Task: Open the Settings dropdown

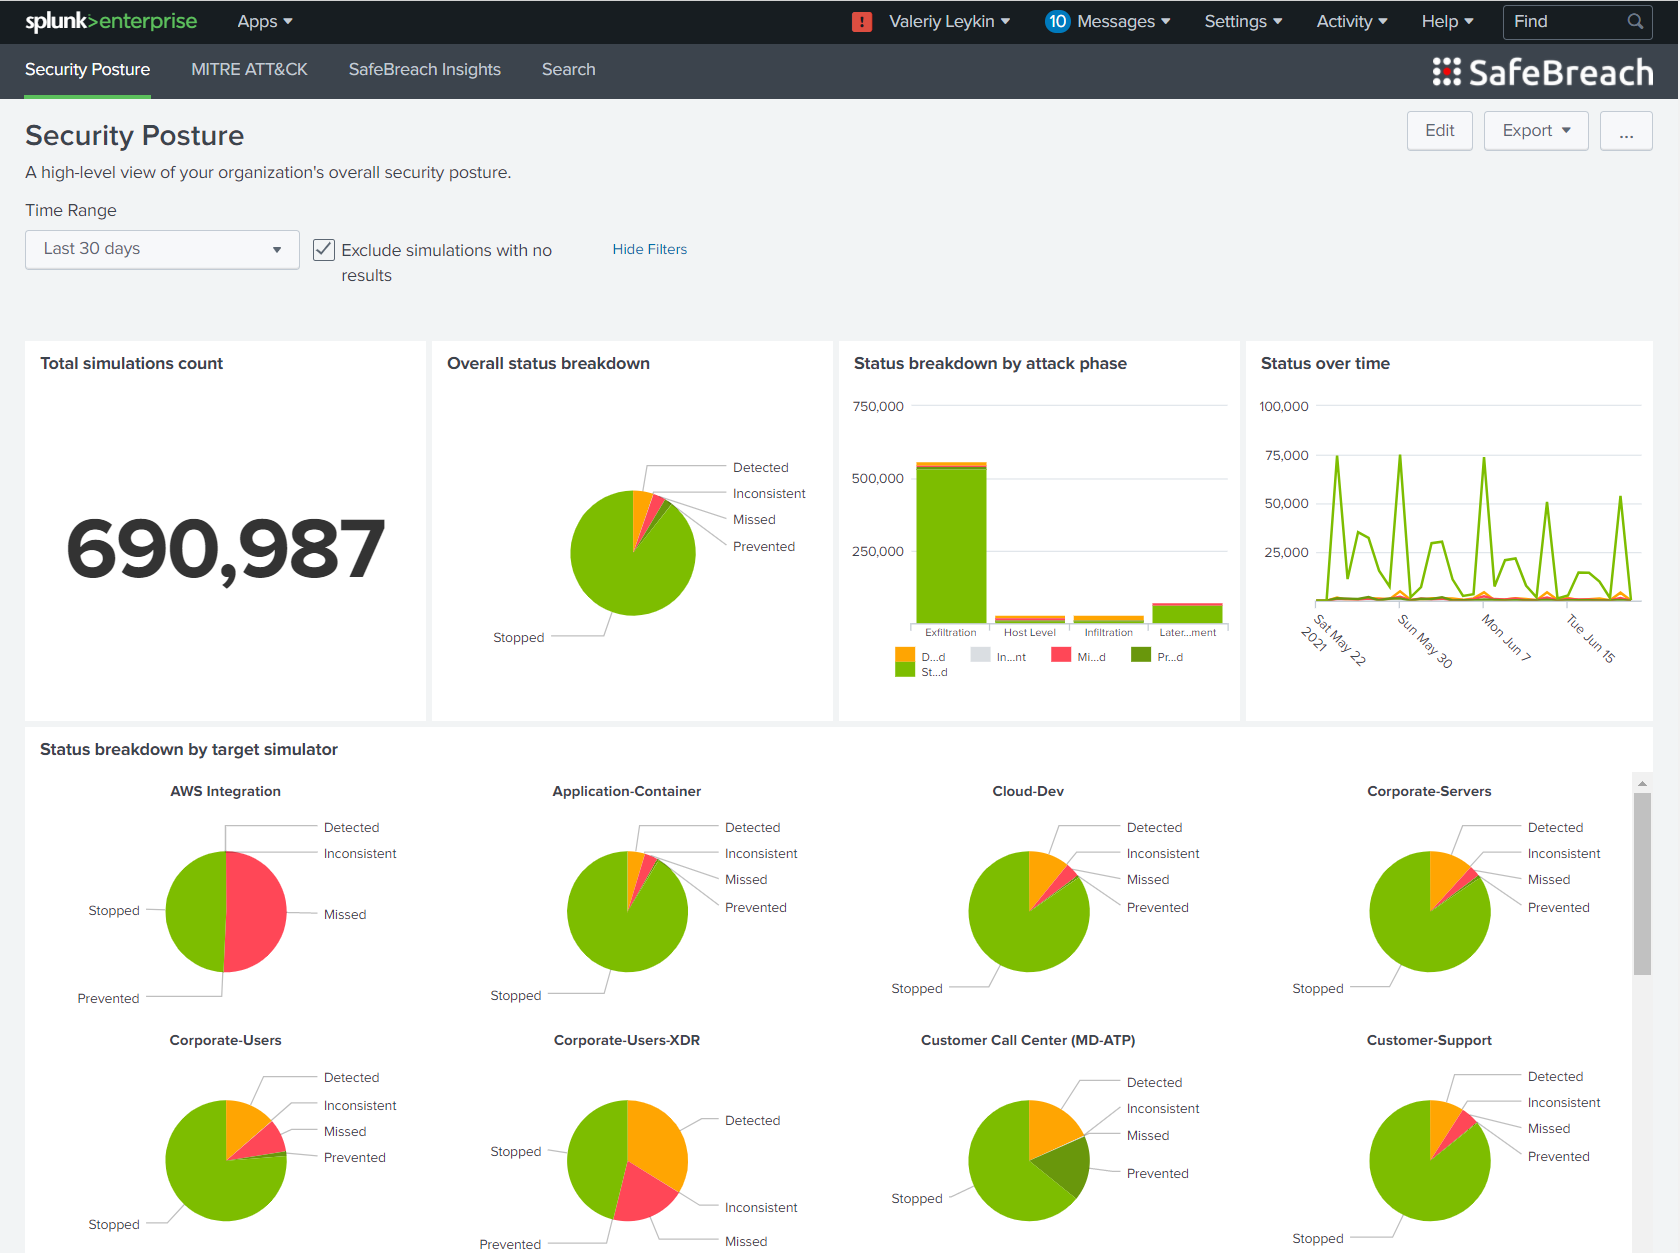Action: [x=1243, y=21]
